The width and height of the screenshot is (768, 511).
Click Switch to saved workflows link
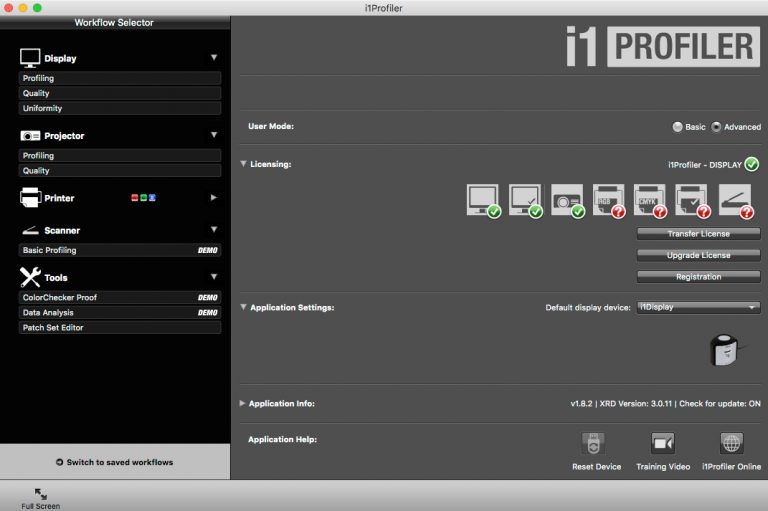120,462
